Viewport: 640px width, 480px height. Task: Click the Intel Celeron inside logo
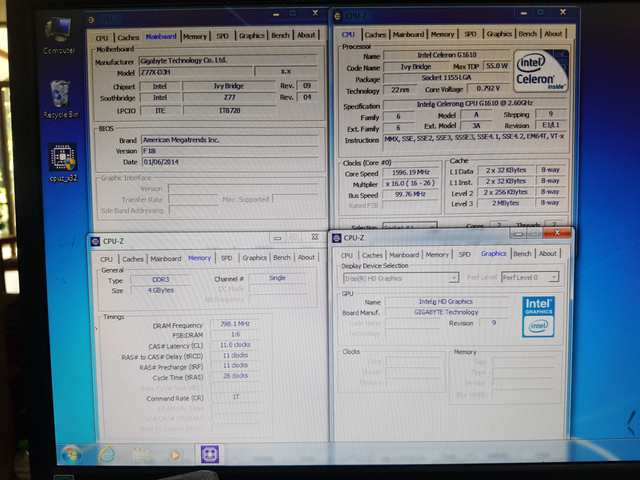(x=540, y=71)
